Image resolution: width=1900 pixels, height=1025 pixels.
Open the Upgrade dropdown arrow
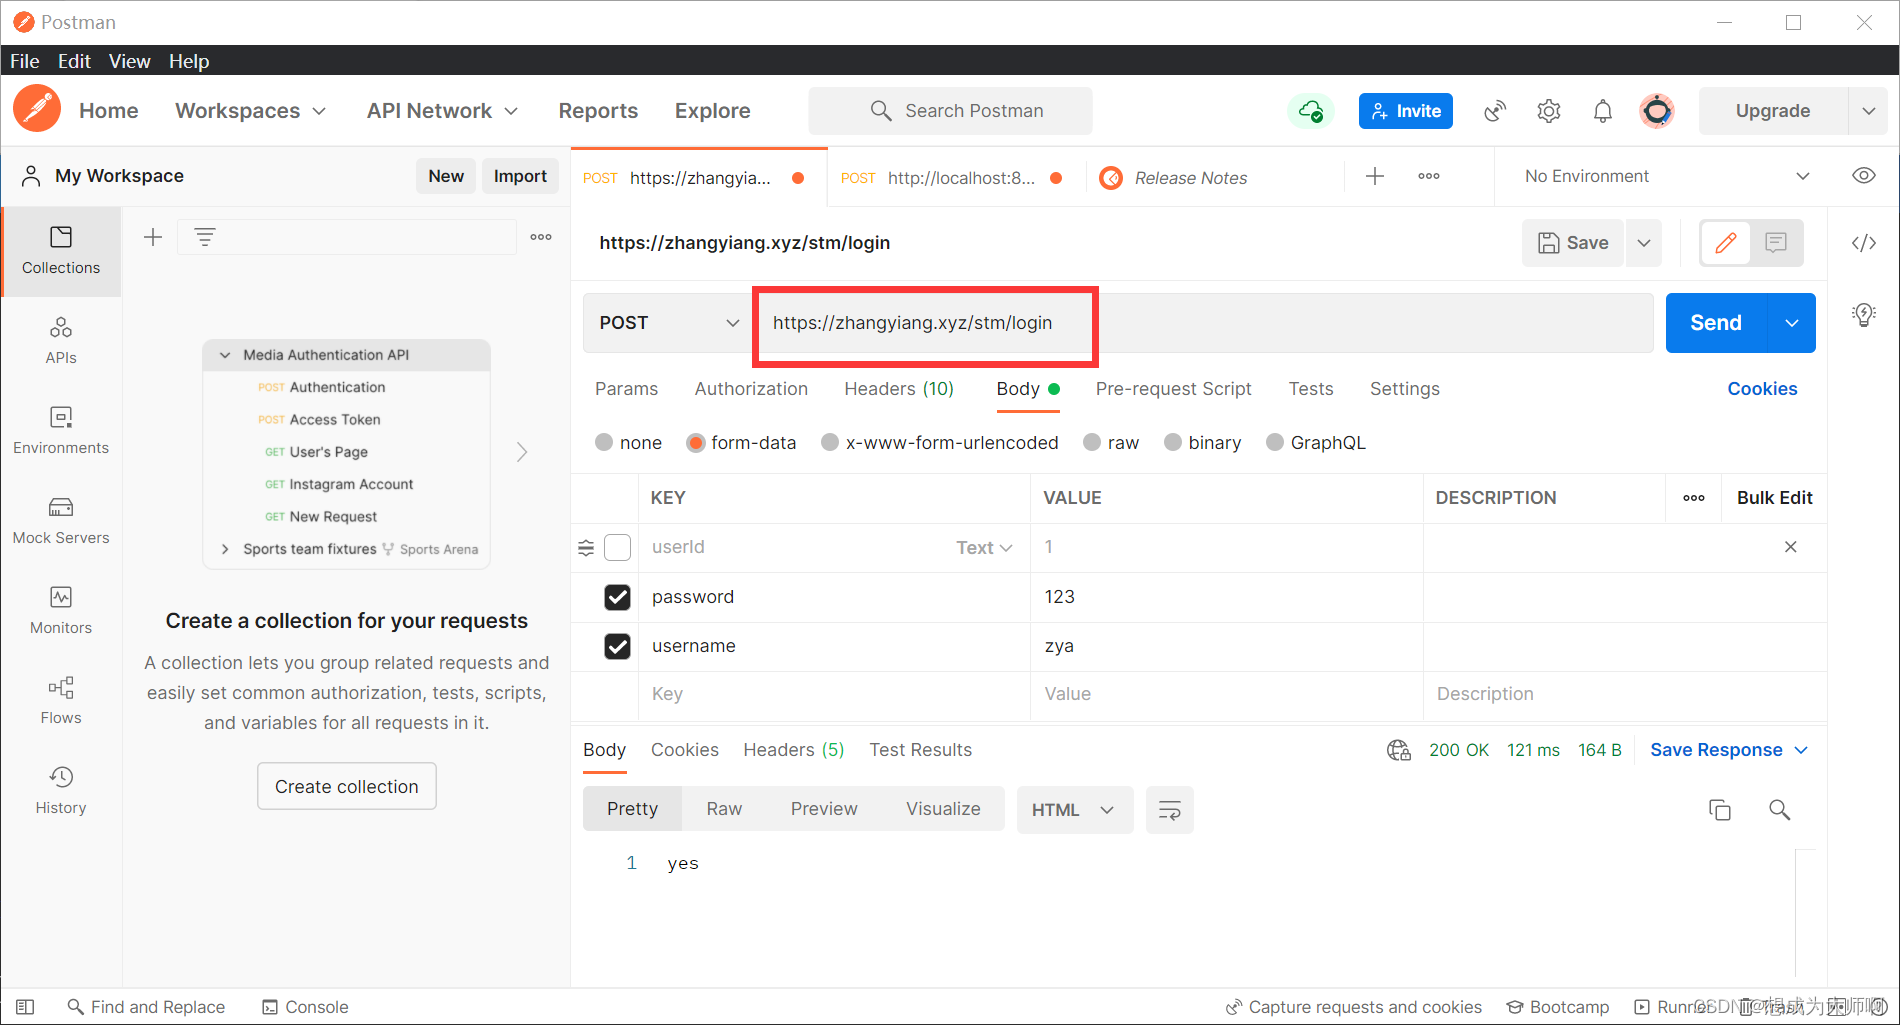(1868, 111)
